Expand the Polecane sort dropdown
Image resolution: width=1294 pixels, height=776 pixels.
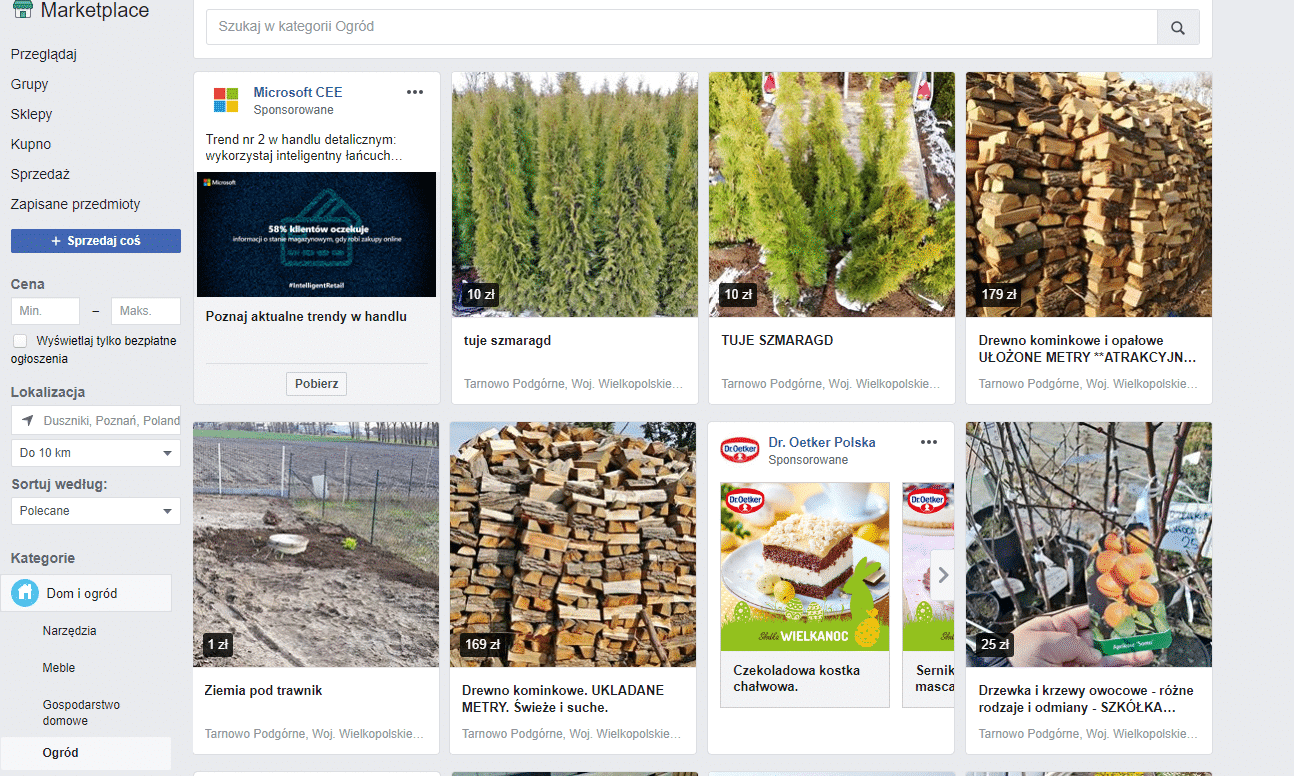[96, 511]
